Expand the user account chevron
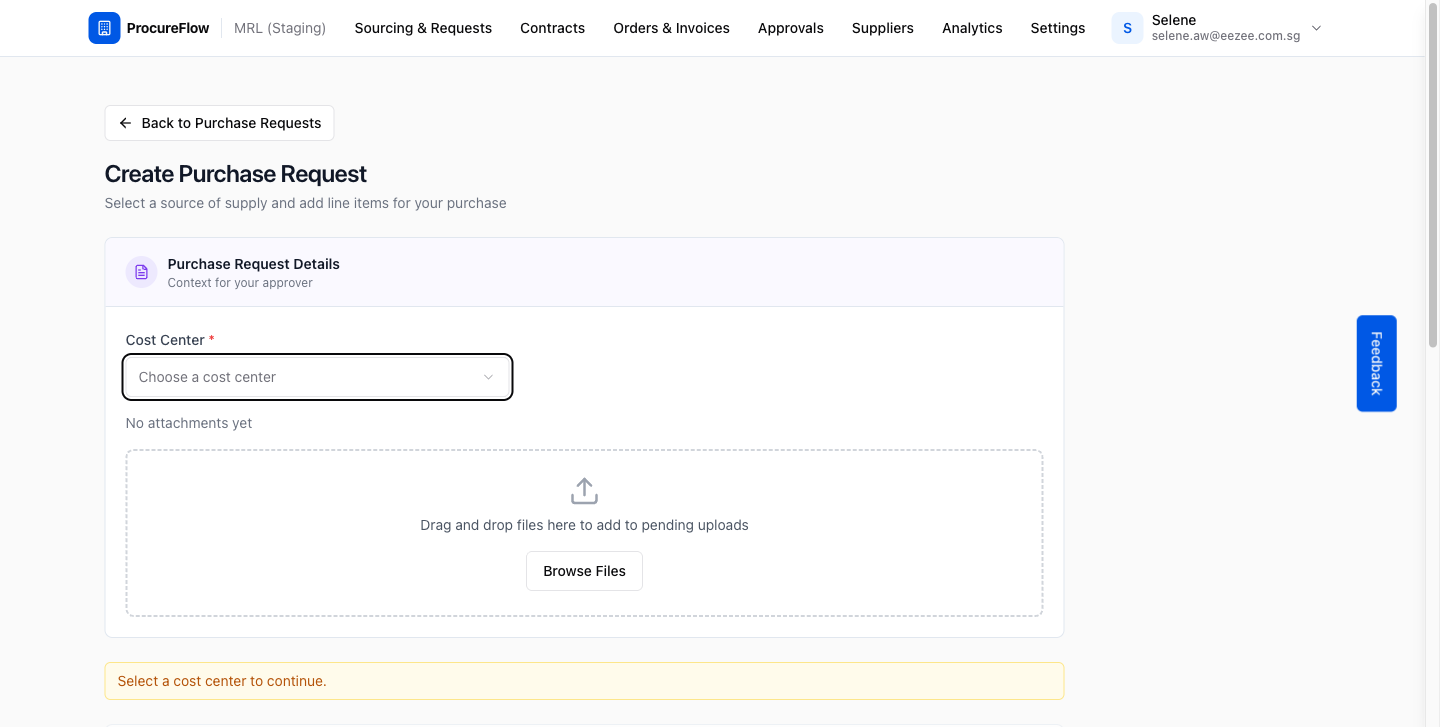The height and width of the screenshot is (727, 1440). [1316, 28]
